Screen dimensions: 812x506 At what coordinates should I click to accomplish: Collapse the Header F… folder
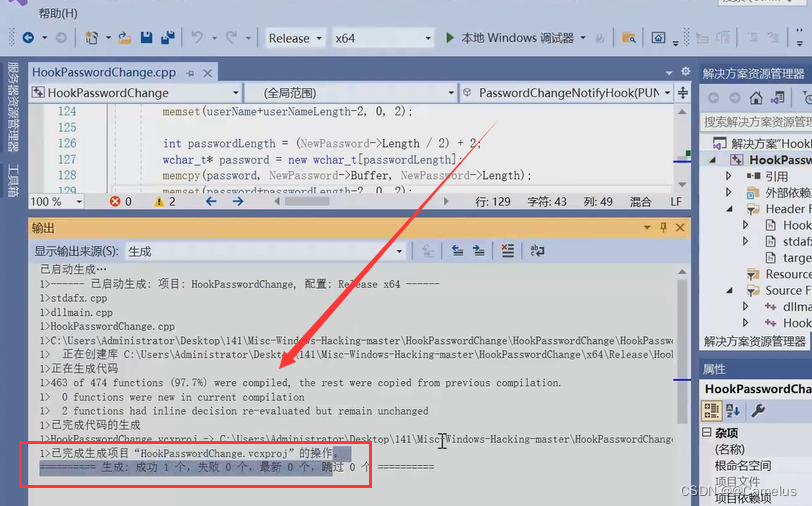tap(729, 209)
